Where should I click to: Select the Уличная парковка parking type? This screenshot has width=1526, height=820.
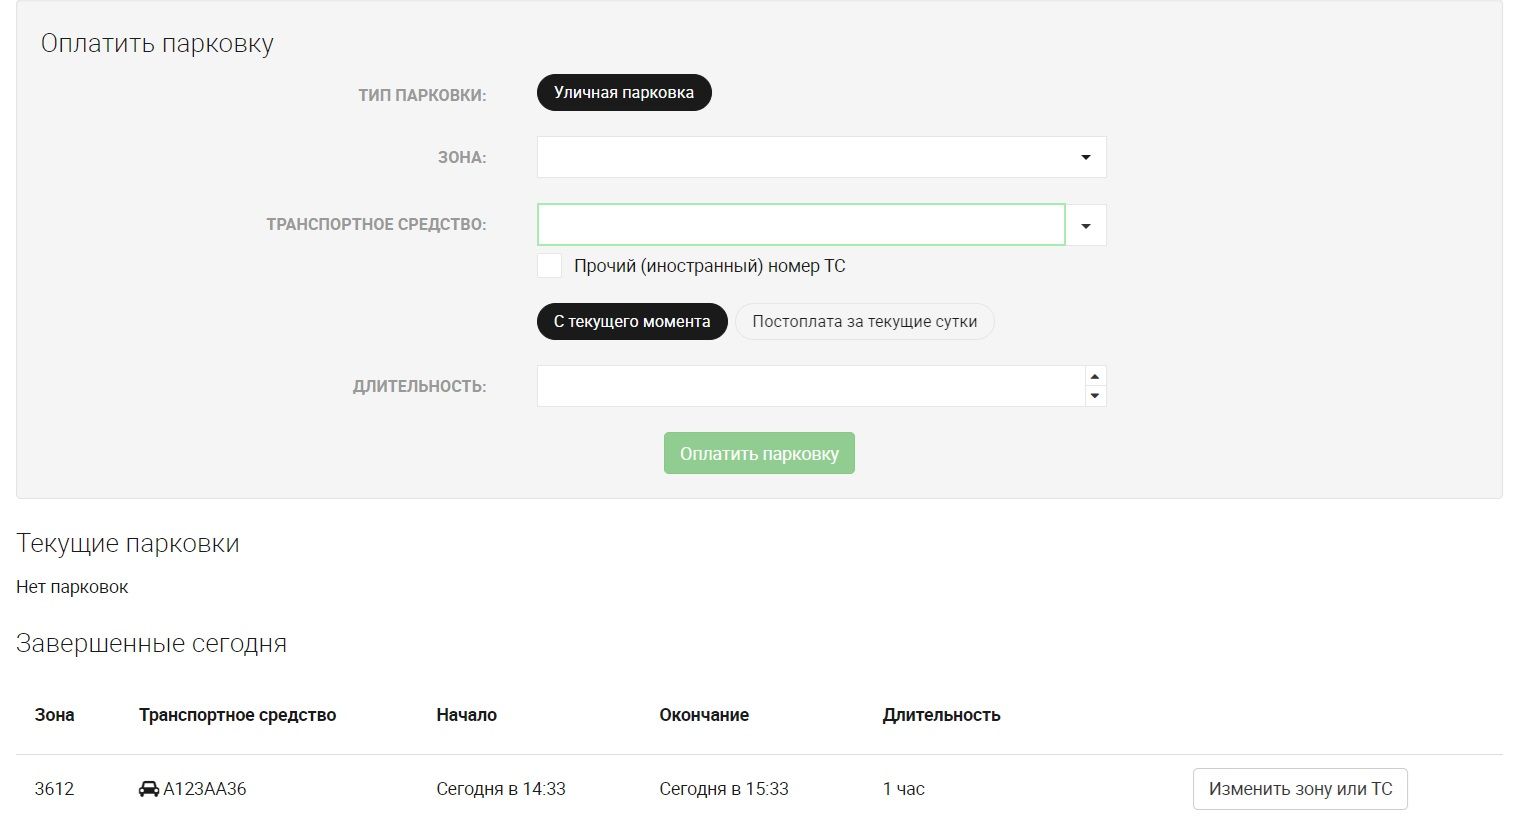(x=624, y=92)
